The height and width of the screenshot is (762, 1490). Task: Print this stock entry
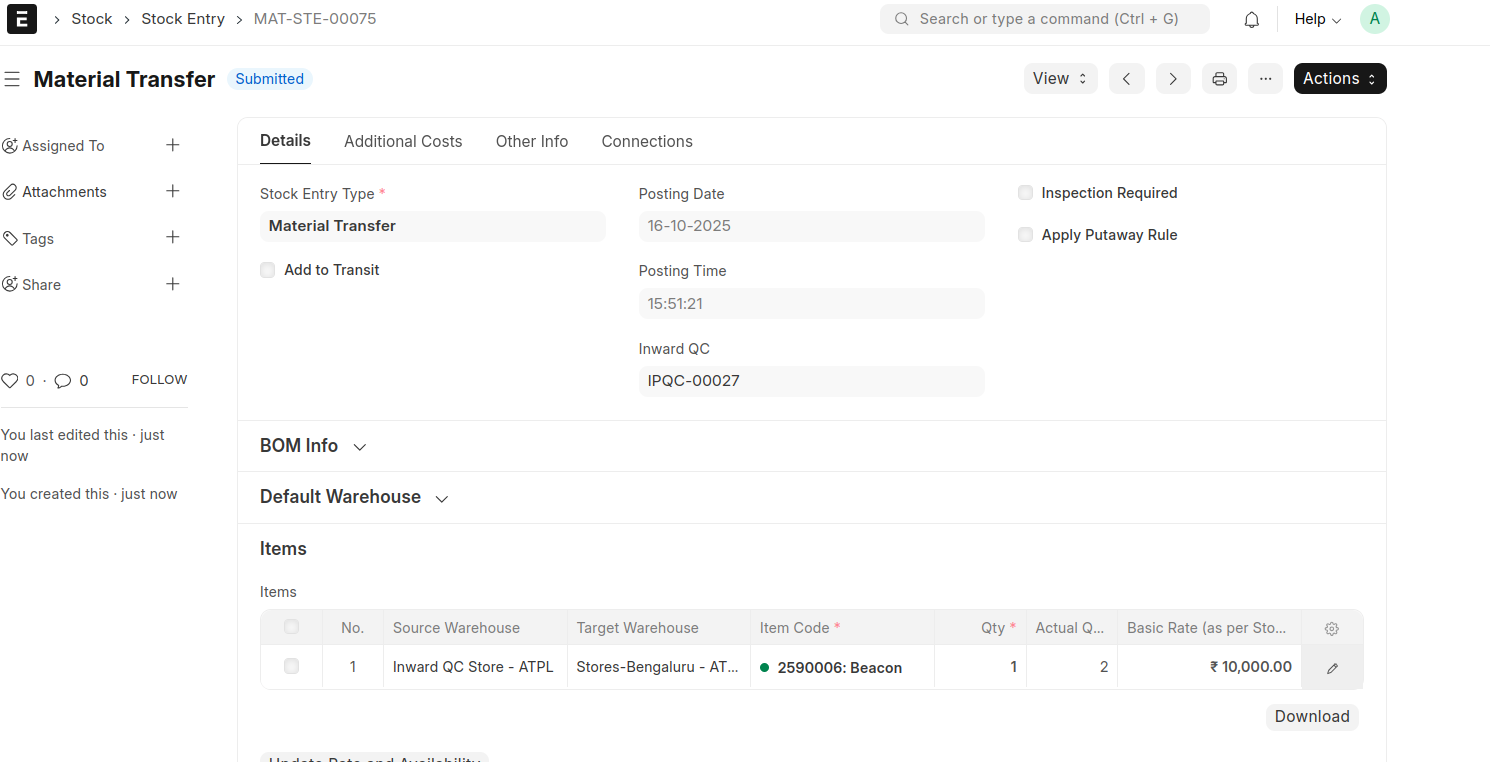(1219, 79)
